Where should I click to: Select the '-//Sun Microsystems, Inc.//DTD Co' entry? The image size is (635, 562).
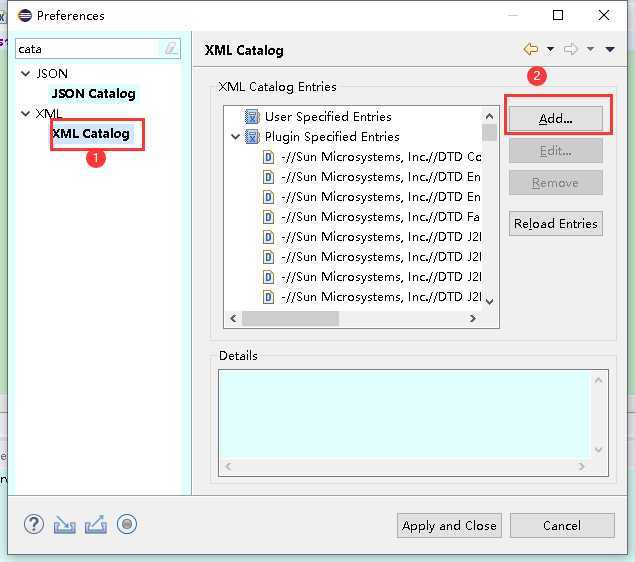pos(372,157)
